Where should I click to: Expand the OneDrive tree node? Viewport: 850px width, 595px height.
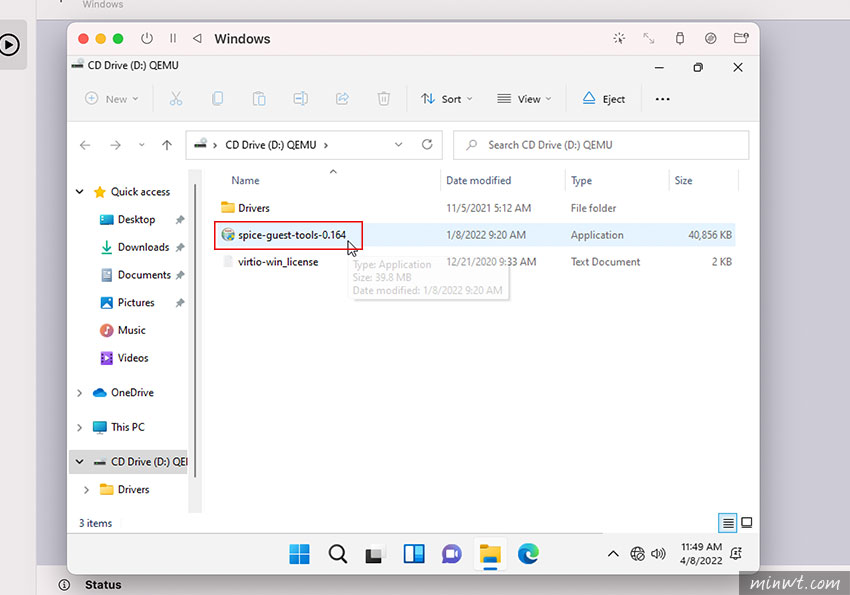click(x=79, y=393)
